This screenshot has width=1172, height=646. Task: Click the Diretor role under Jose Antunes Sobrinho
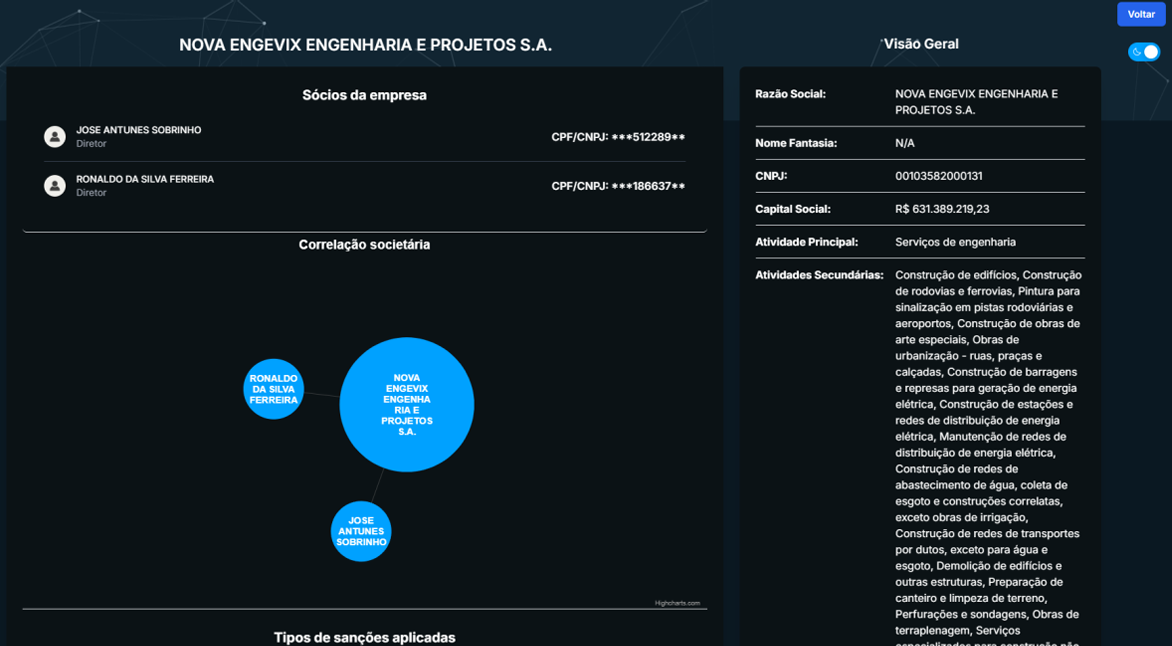click(91, 144)
